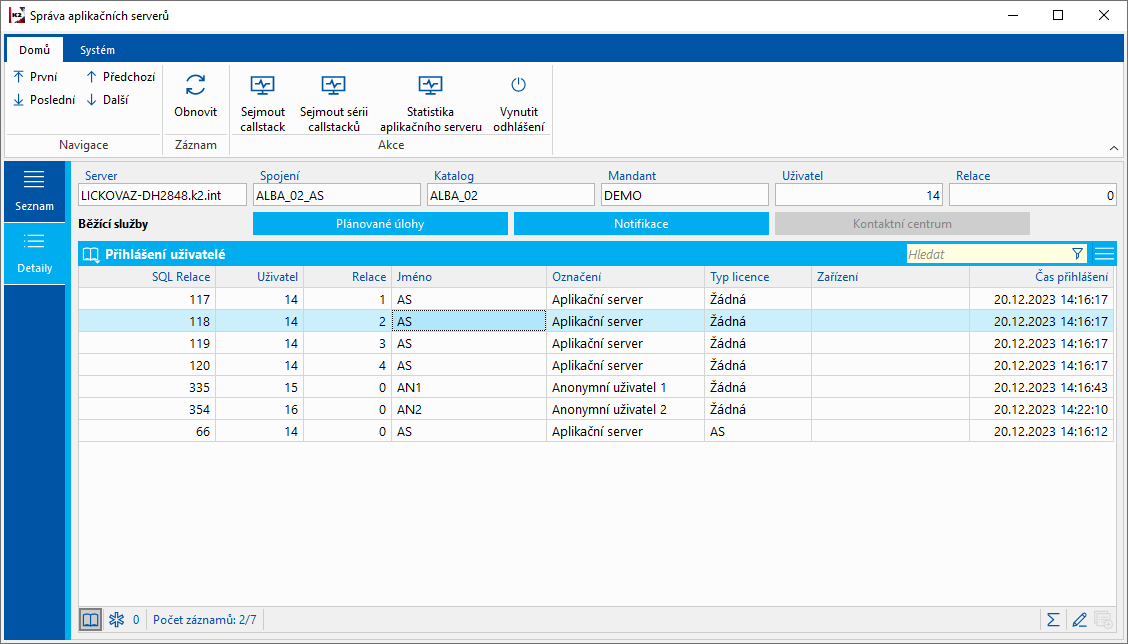
Task: Open the hamburger menu of the user table
Action: tap(1104, 254)
